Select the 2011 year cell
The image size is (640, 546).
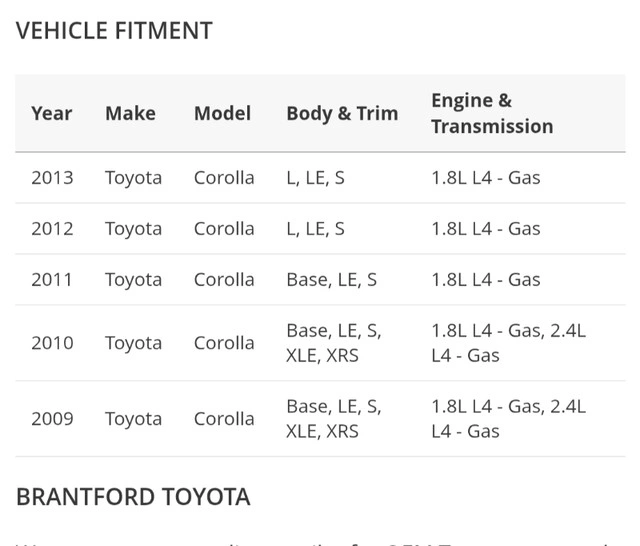(52, 280)
